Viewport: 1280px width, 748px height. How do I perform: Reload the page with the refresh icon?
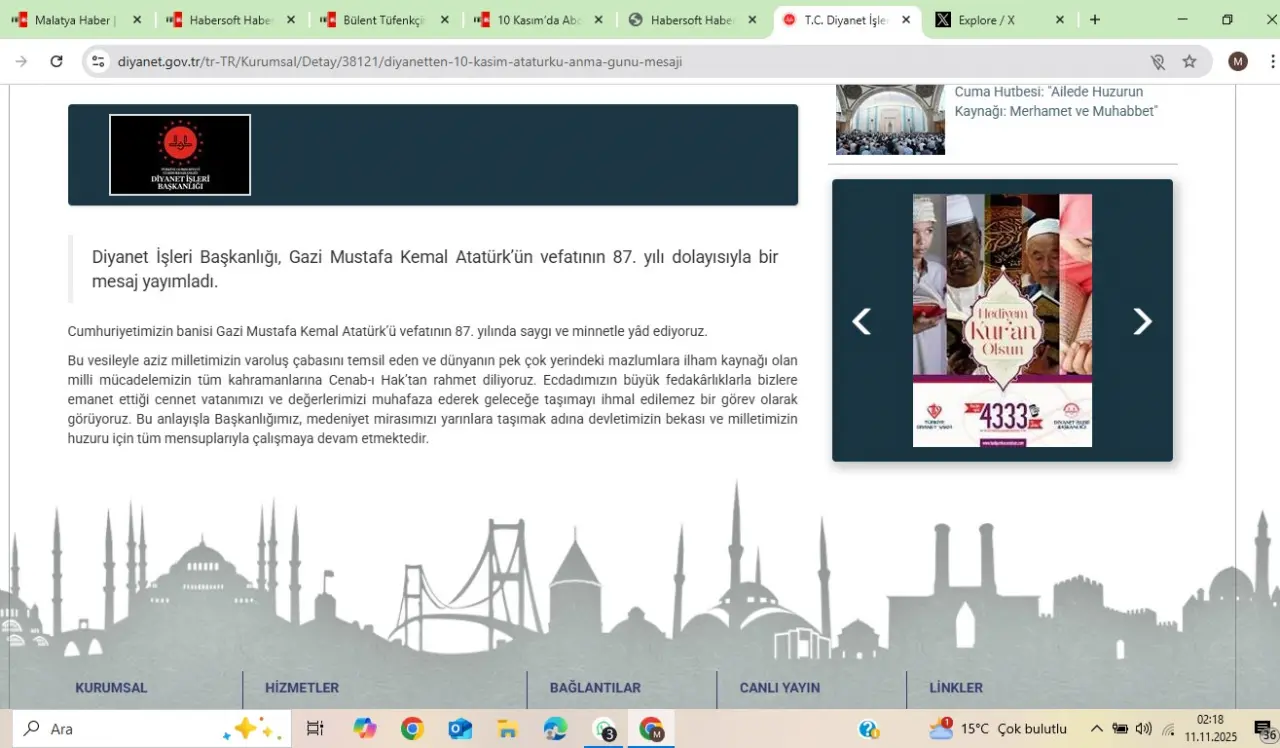click(x=57, y=62)
